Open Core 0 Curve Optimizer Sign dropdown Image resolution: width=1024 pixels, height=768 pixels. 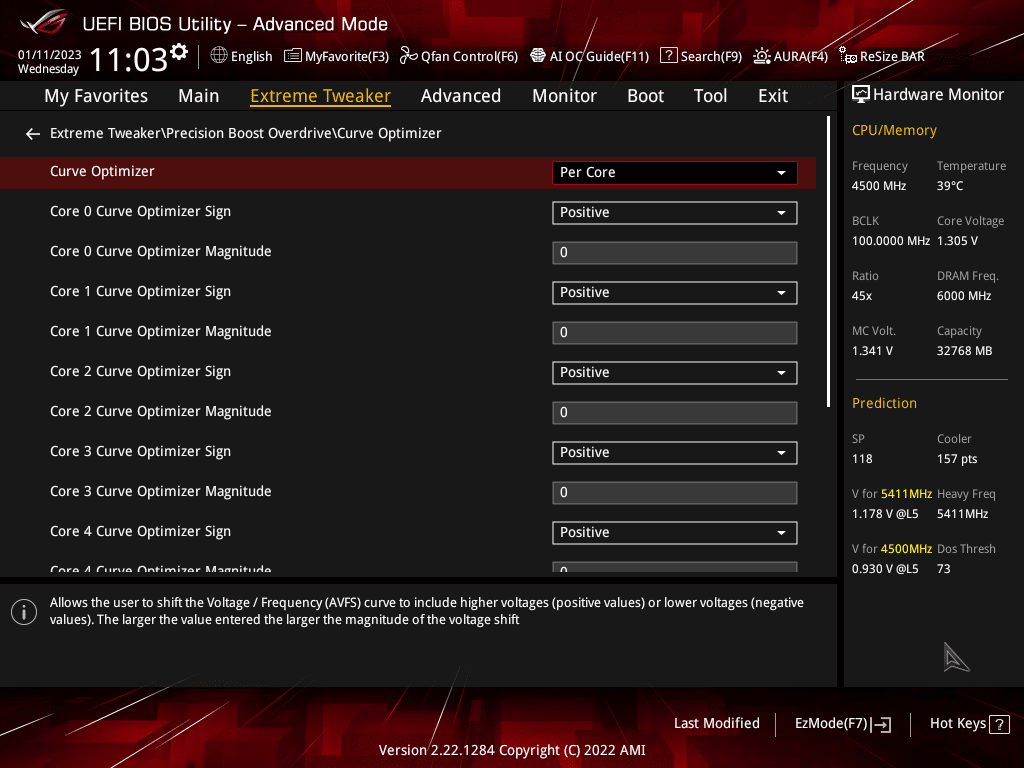tap(675, 213)
